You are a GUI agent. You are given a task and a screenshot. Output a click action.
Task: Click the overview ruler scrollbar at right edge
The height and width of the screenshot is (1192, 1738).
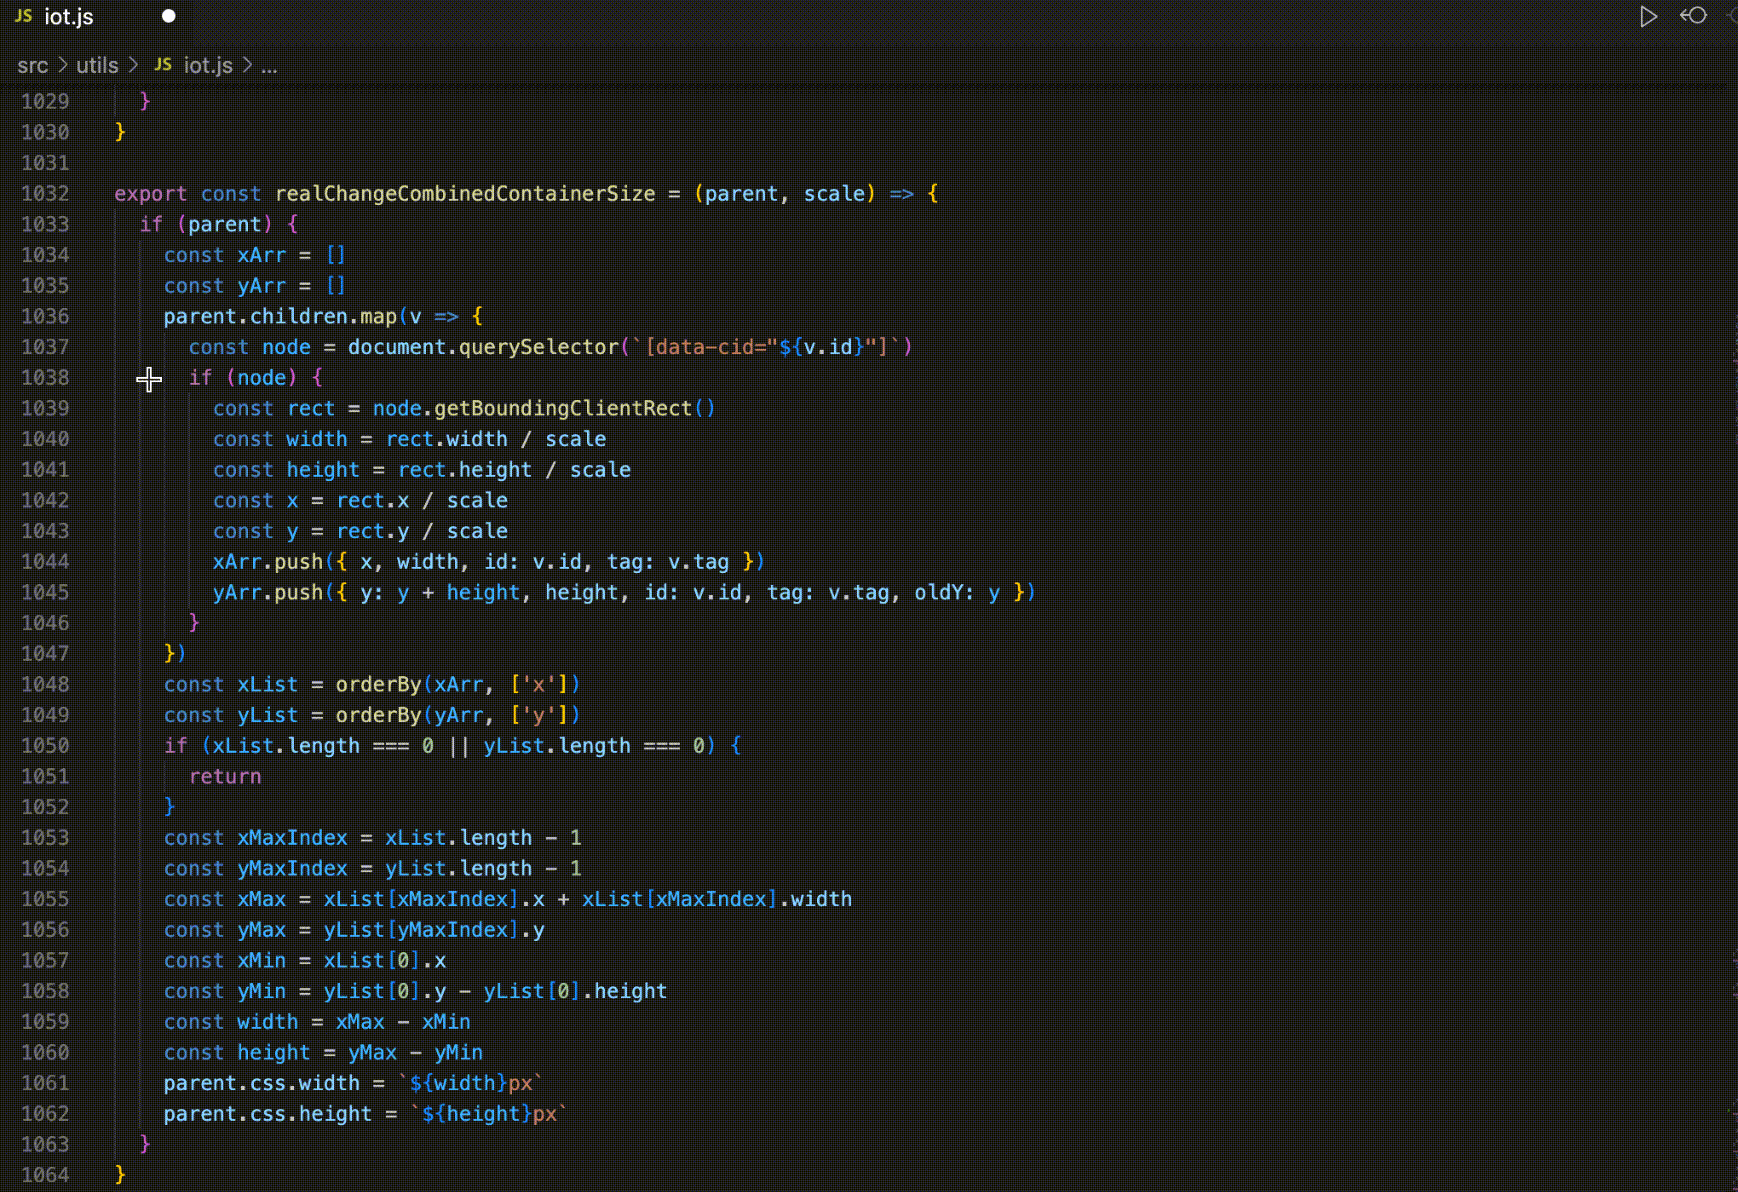(x=1732, y=640)
